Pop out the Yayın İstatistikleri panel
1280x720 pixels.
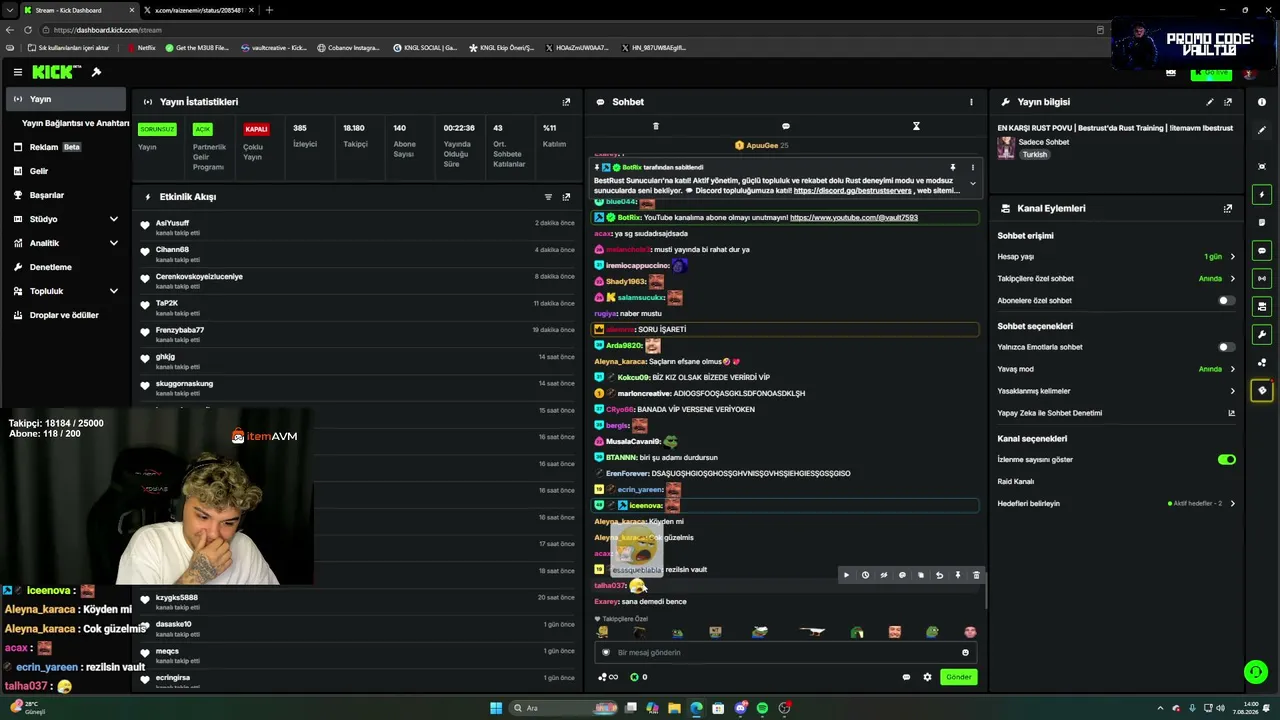[566, 102]
